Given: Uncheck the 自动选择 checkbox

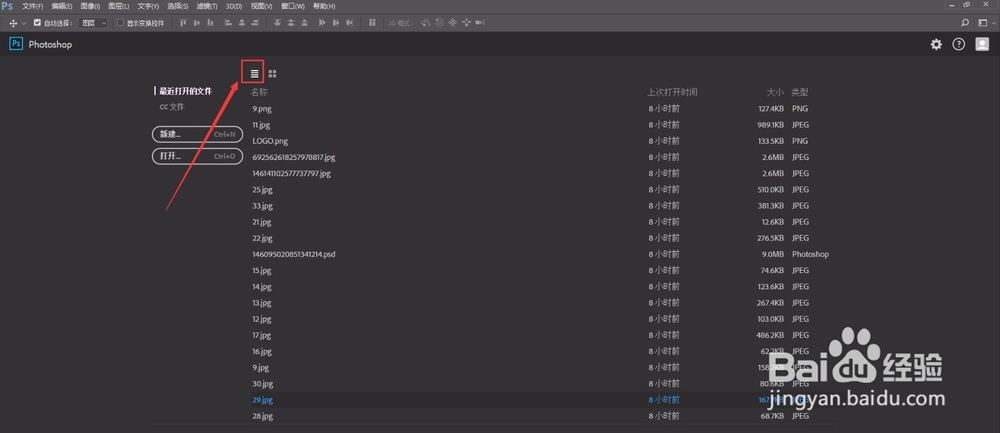Looking at the screenshot, I should click(38, 23).
